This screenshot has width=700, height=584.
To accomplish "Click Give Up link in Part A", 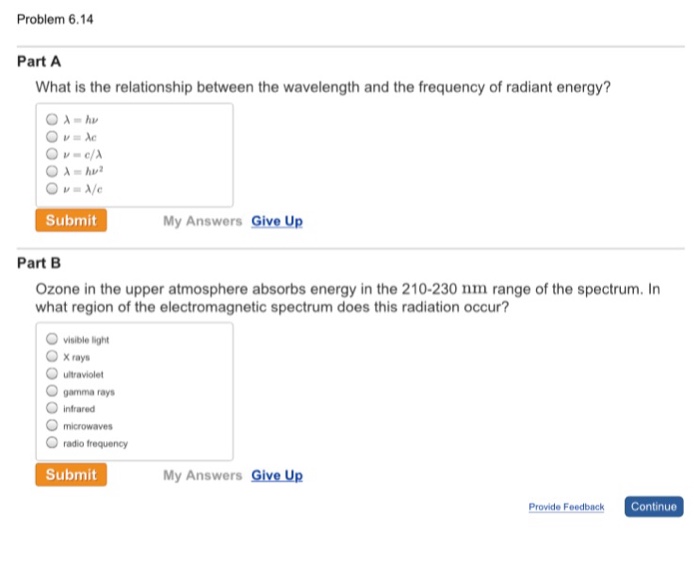I will tap(277, 222).
